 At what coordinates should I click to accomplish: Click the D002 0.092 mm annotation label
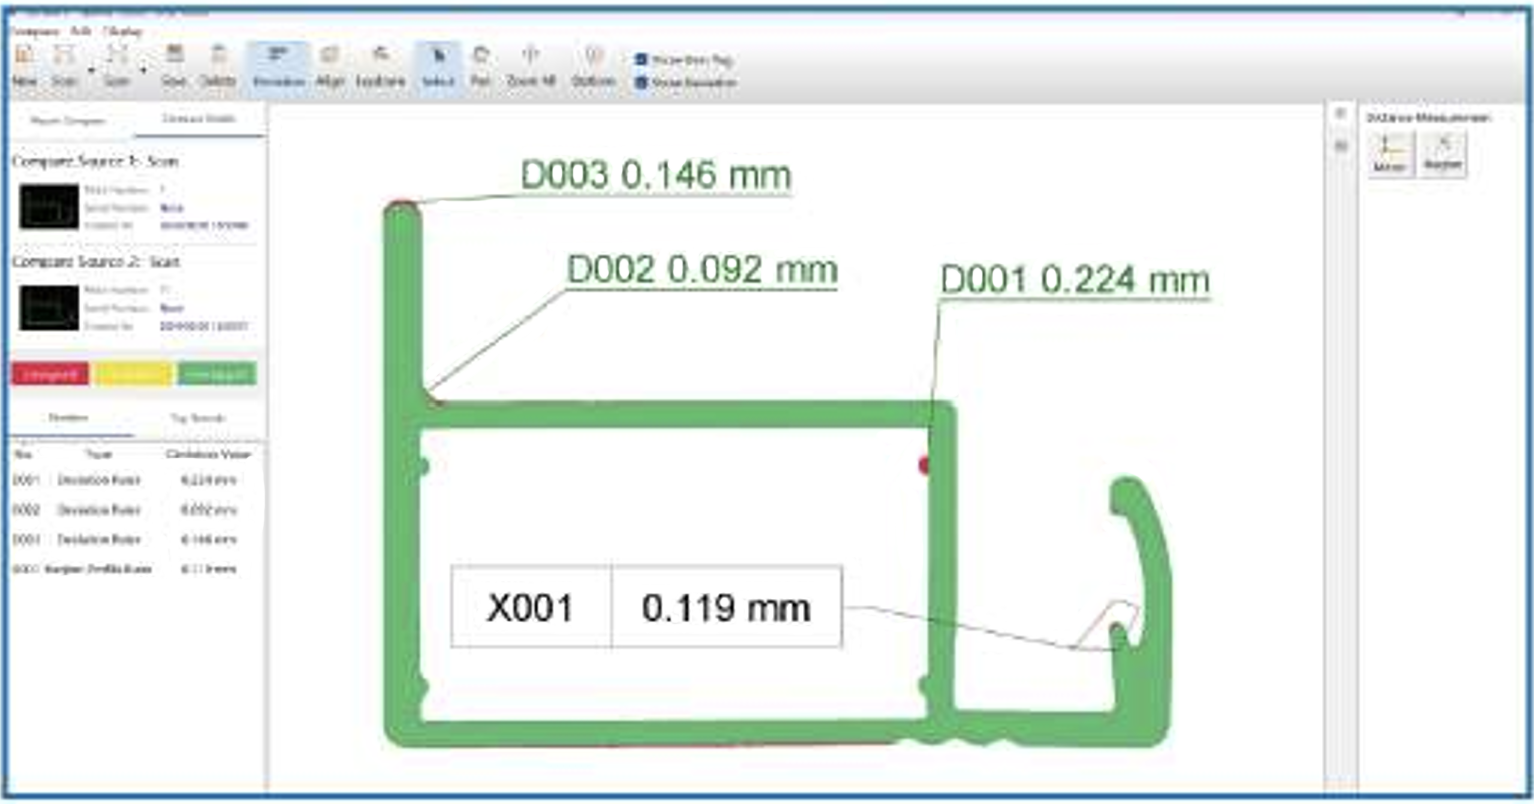pos(702,269)
